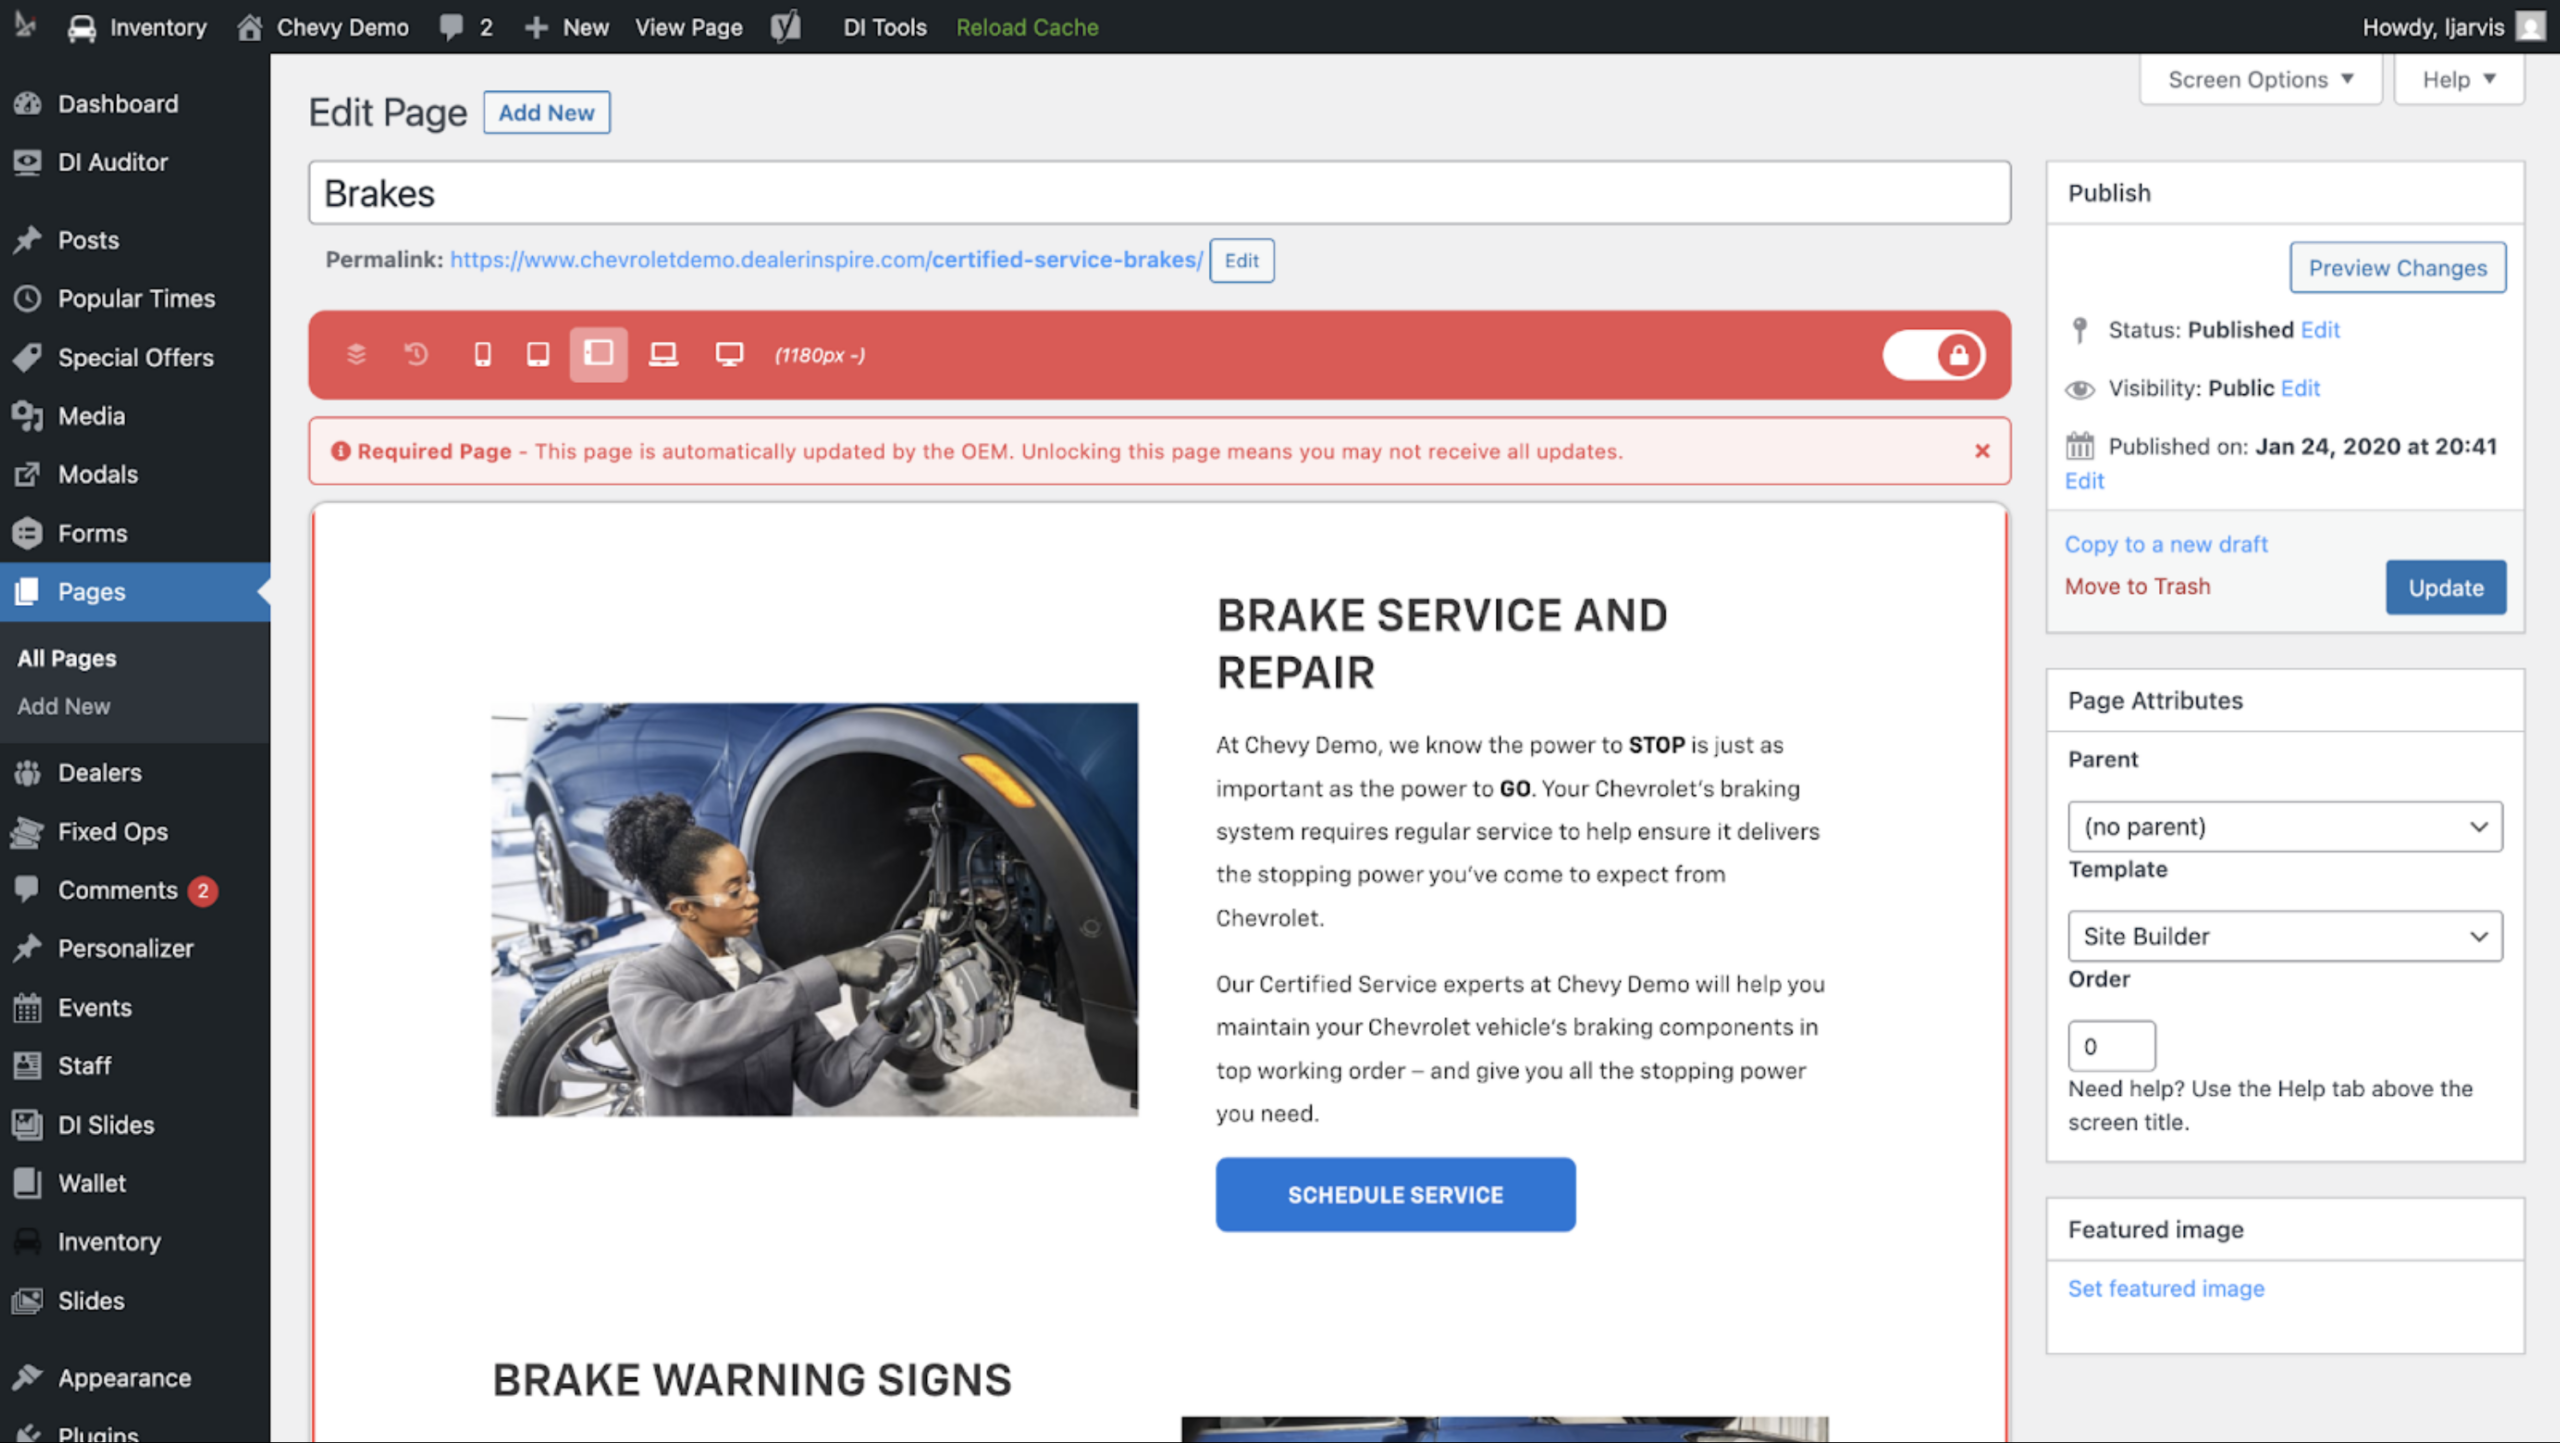
Task: Go to the Chevy Demo site home
Action: click(x=323, y=27)
